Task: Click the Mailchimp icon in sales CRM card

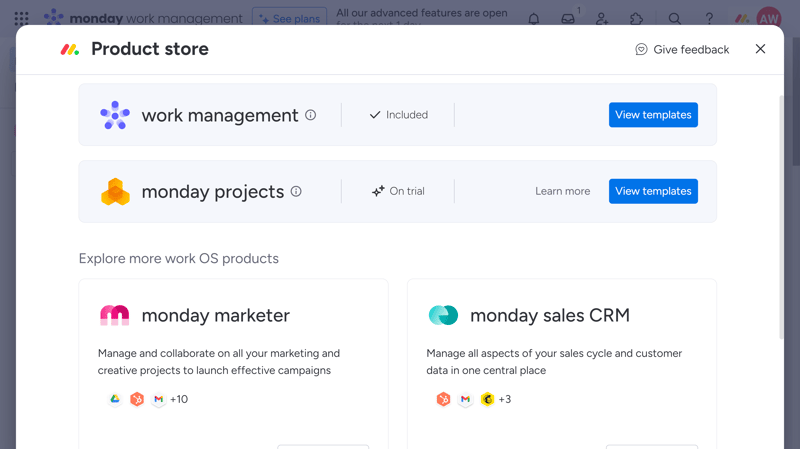Action: [x=487, y=399]
